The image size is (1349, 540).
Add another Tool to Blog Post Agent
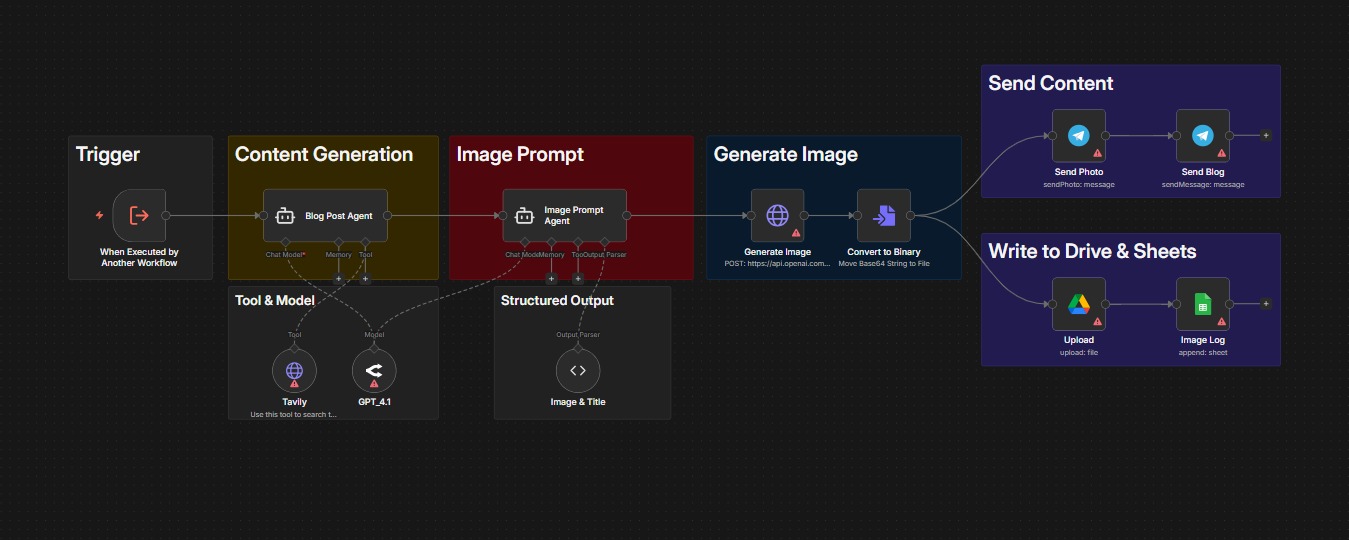click(x=365, y=279)
